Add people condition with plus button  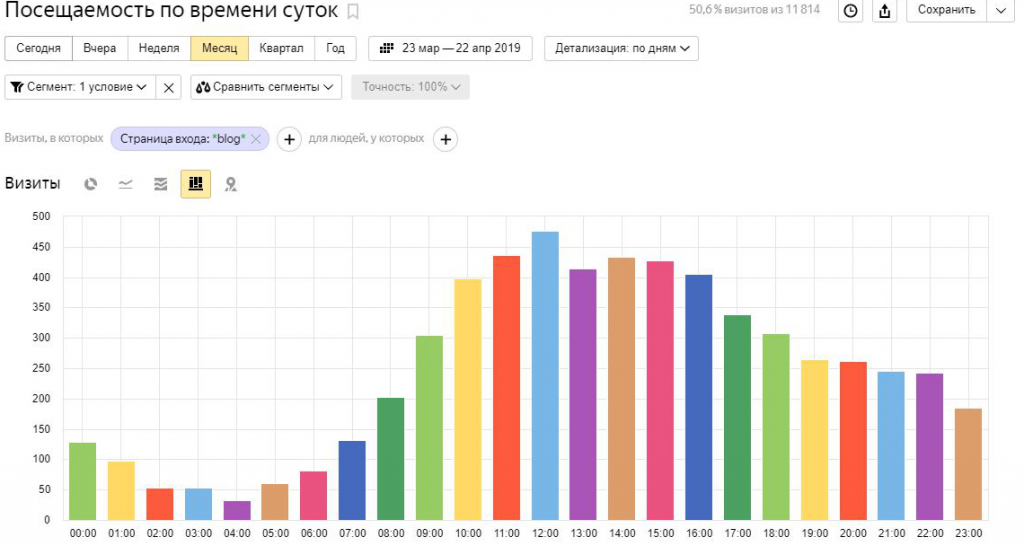[x=445, y=139]
